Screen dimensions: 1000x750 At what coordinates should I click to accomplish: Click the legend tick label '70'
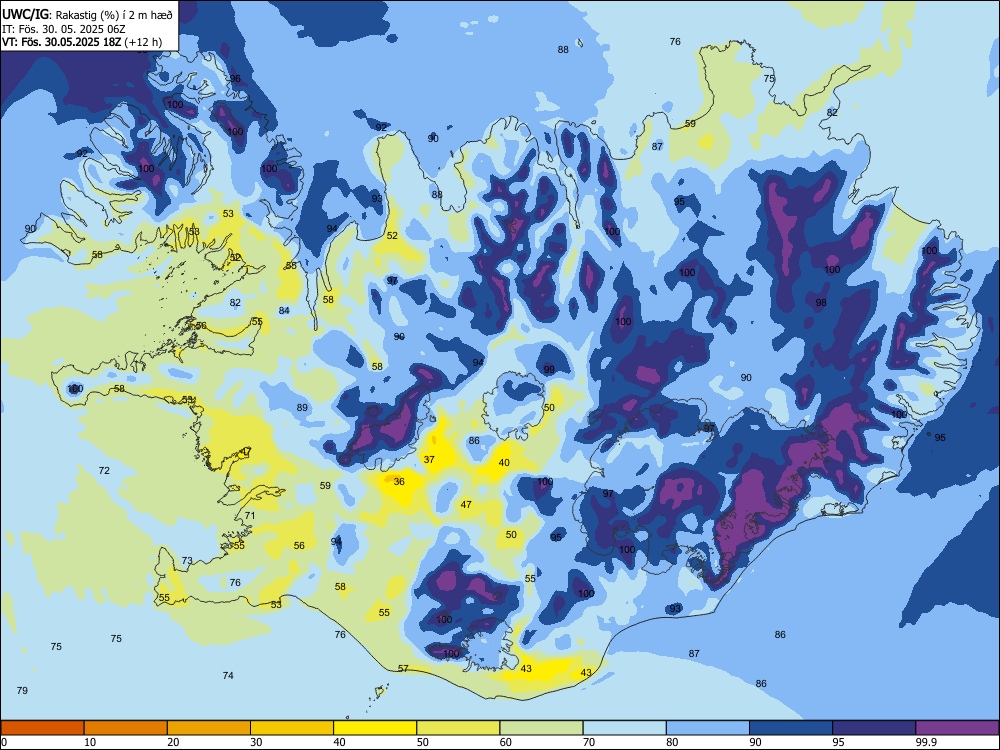coord(589,742)
